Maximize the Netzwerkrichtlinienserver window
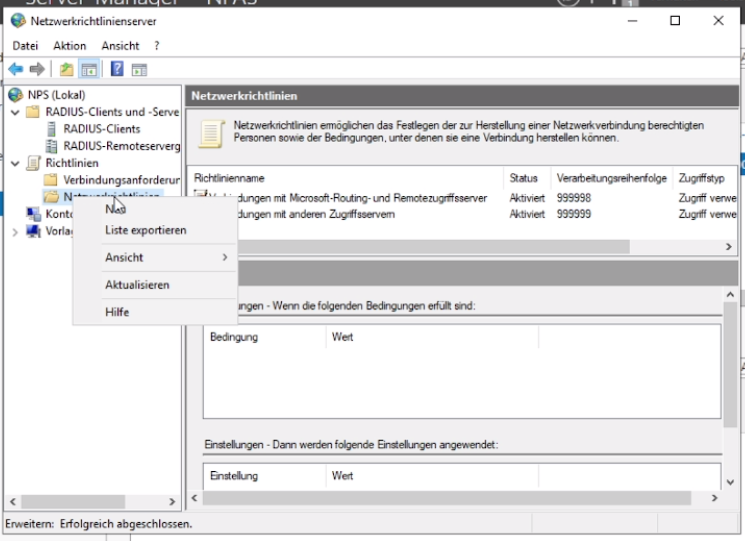 click(x=675, y=20)
